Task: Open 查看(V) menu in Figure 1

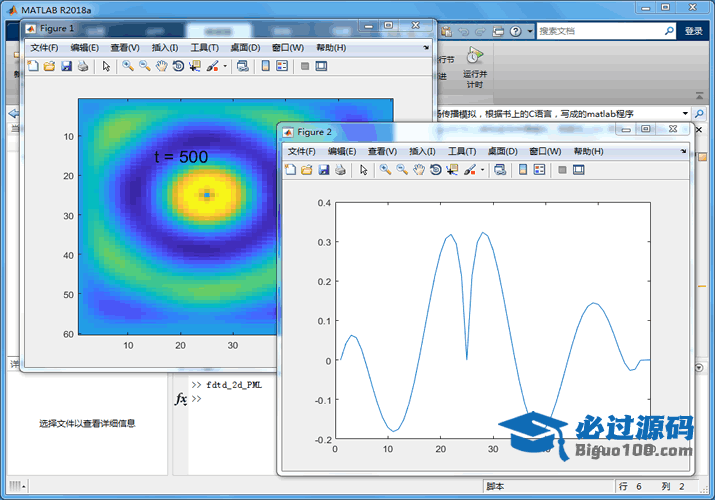Action: point(125,47)
